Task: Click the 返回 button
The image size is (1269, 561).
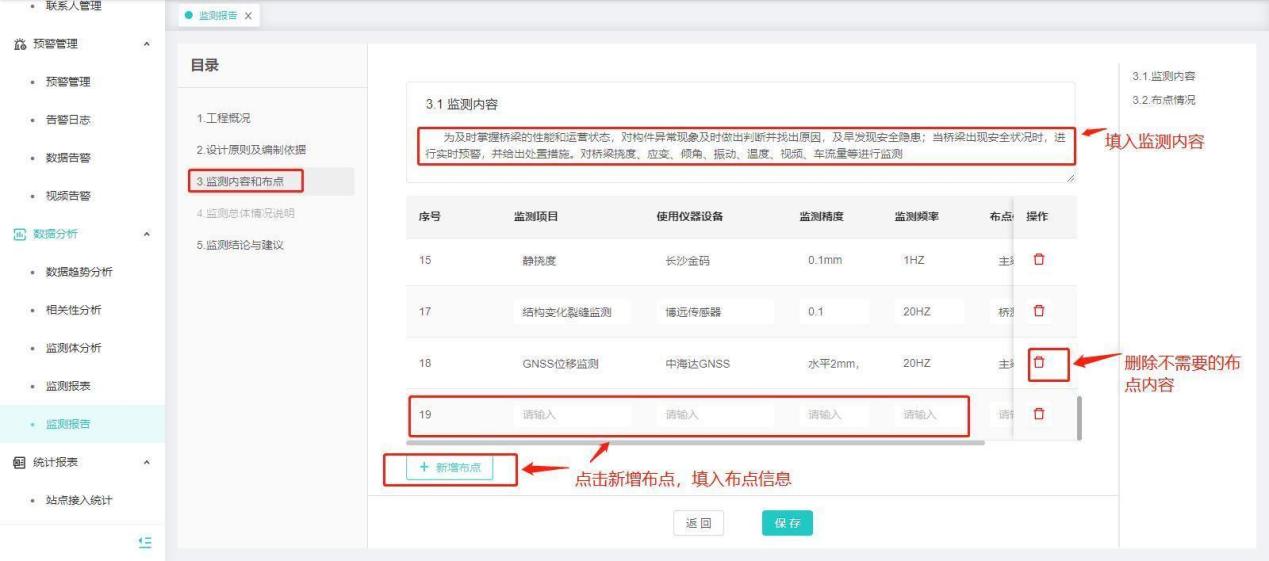Action: (698, 523)
